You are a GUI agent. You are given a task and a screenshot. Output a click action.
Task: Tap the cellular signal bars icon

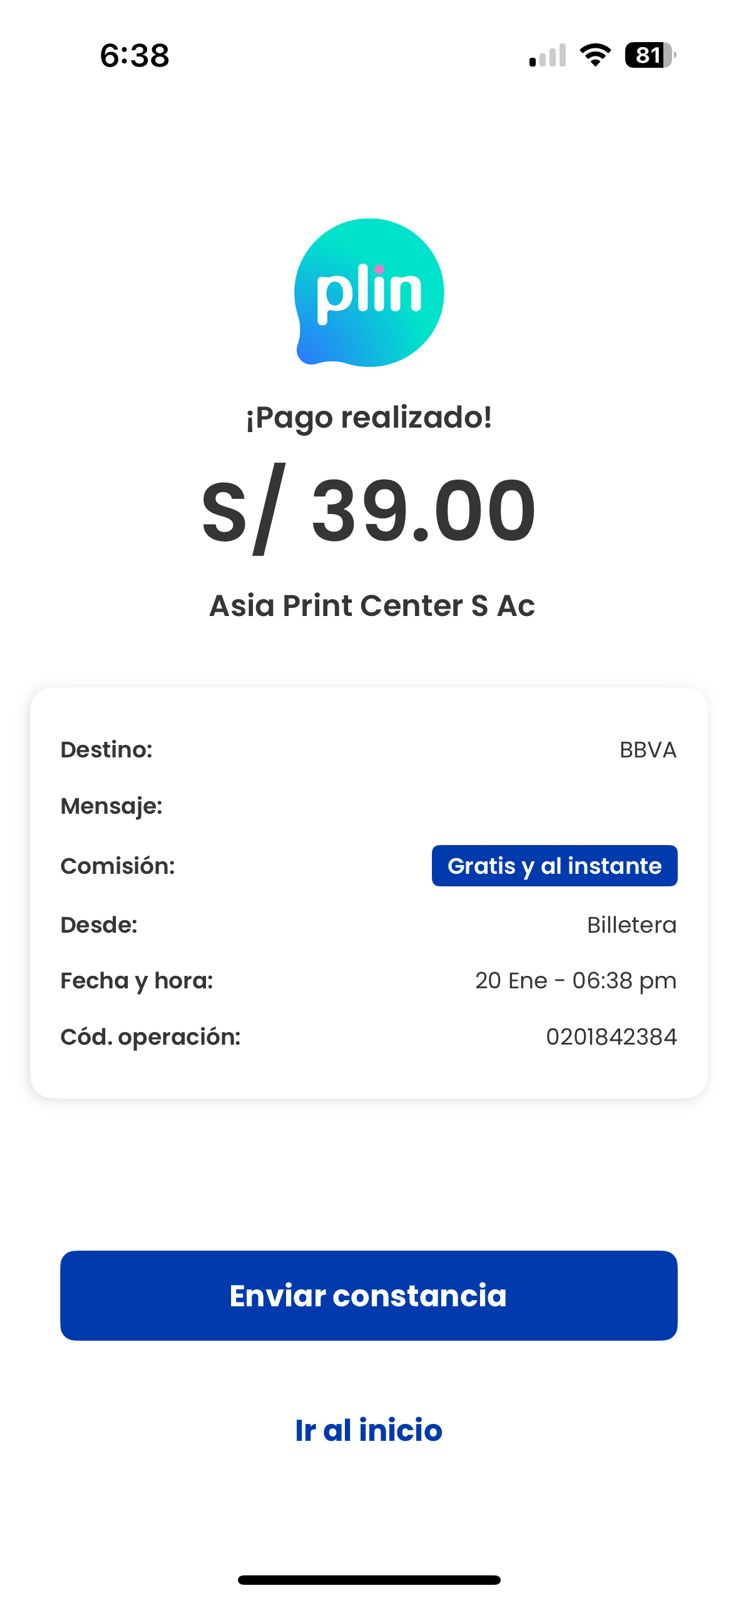(547, 56)
